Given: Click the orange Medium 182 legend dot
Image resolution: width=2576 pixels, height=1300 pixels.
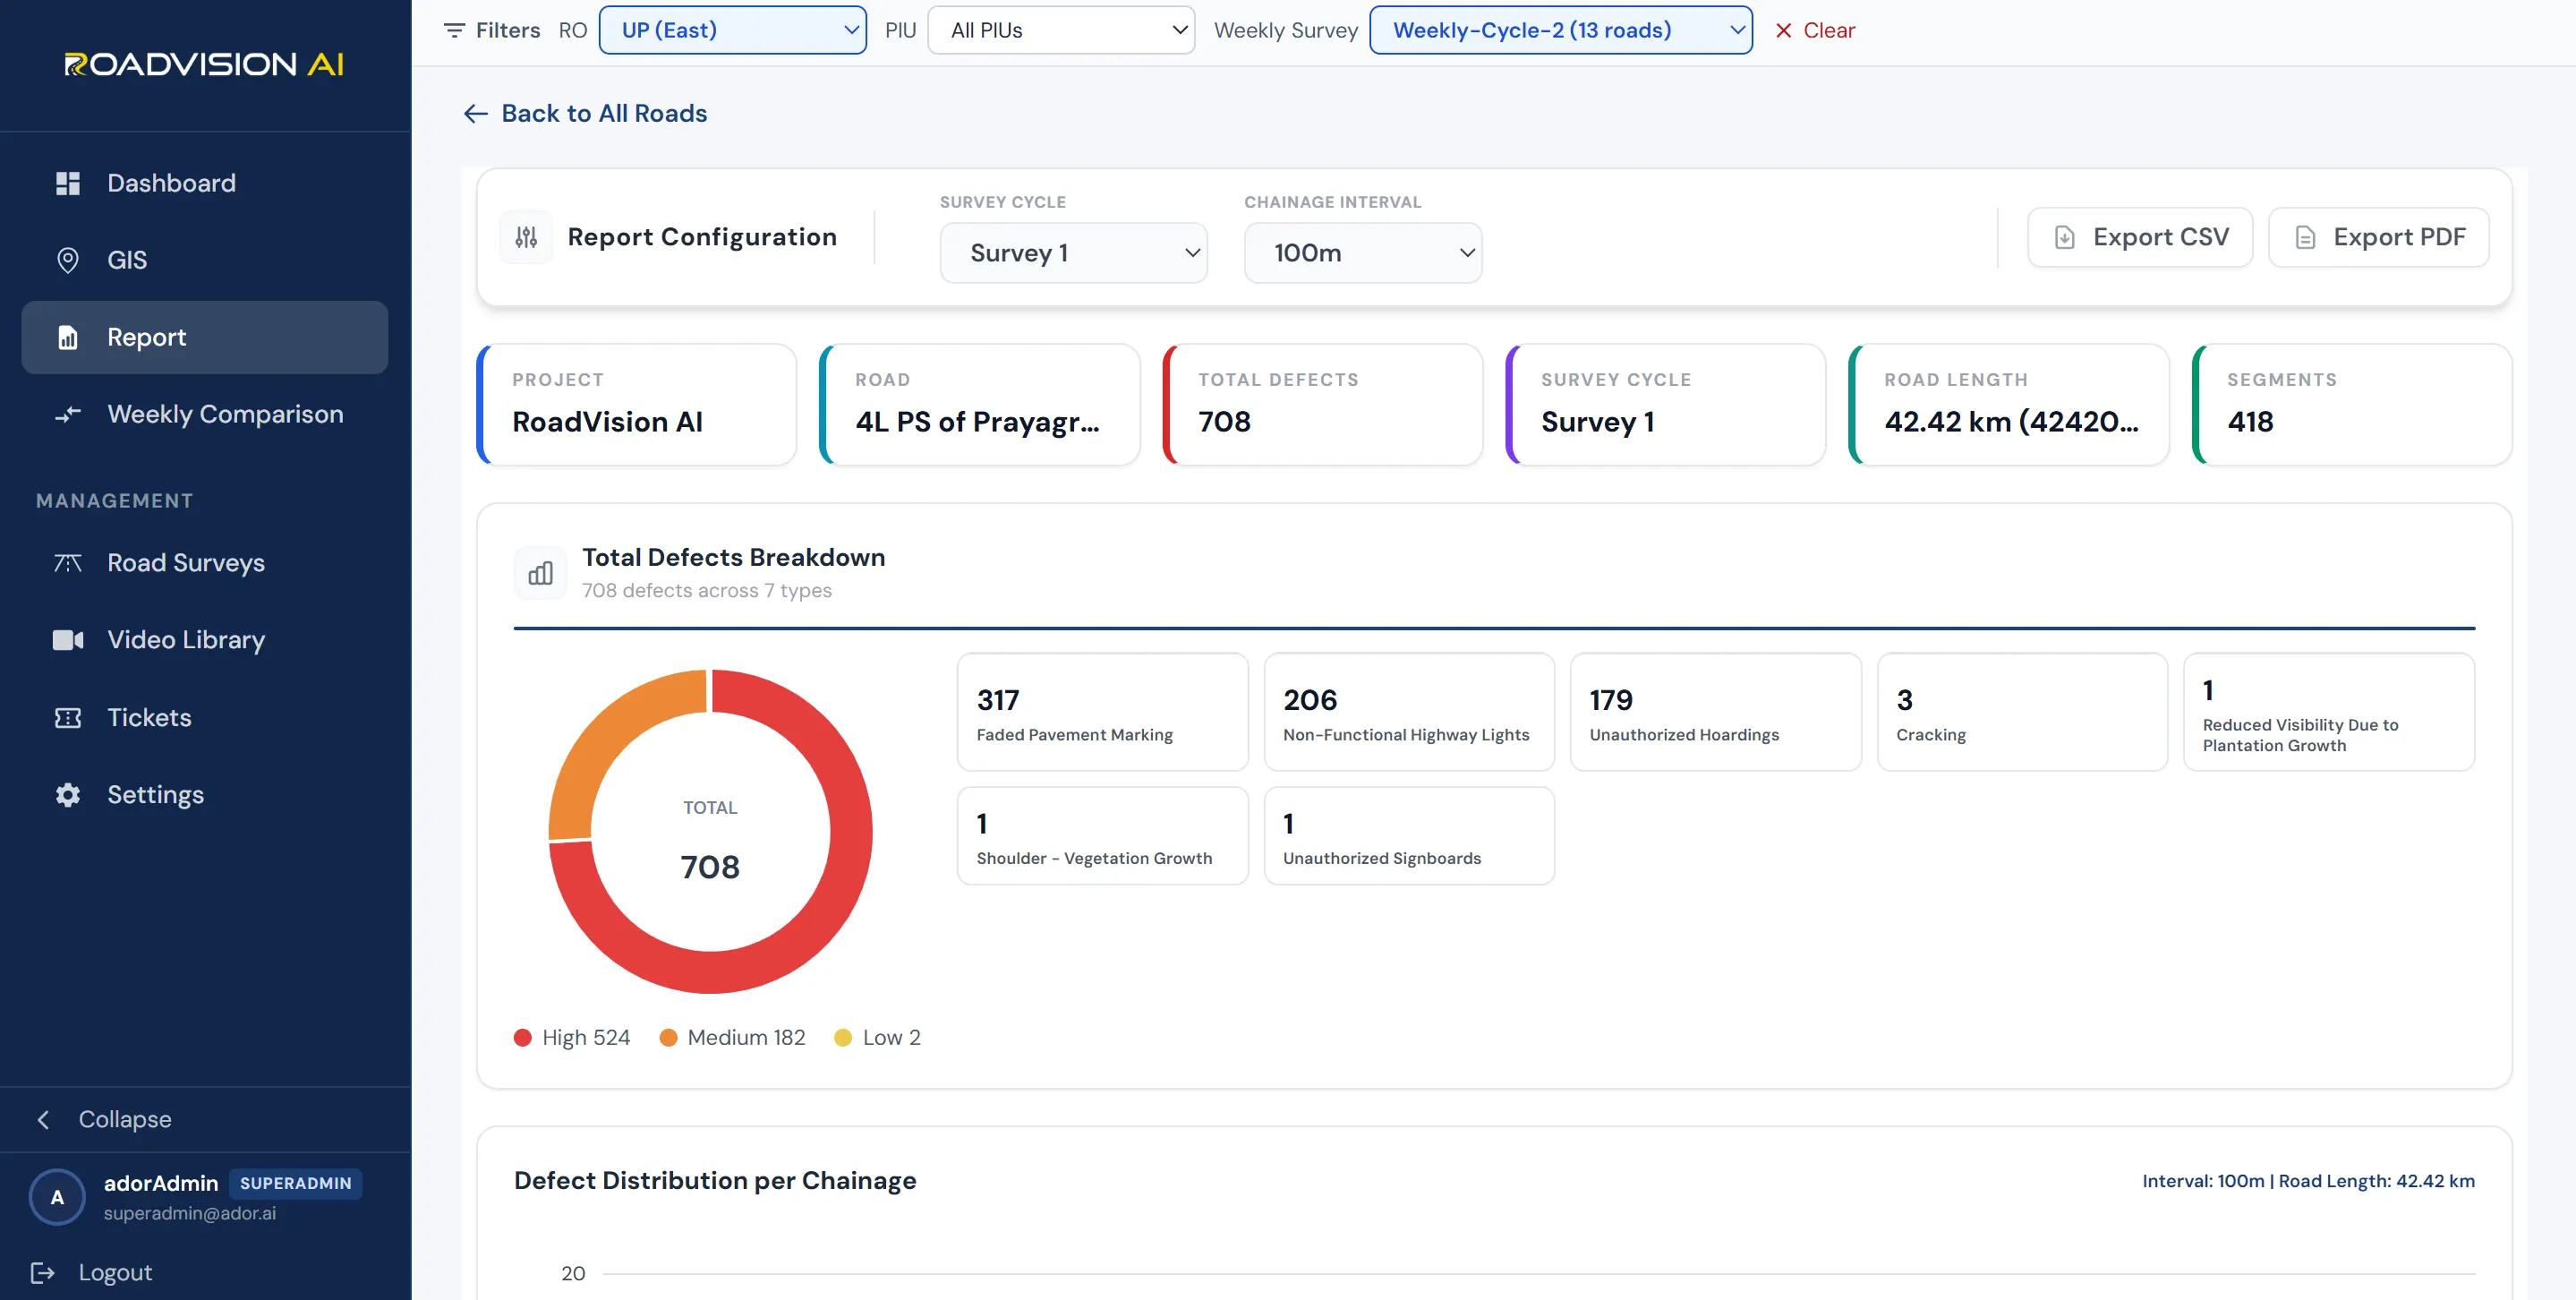Looking at the screenshot, I should click(x=668, y=1038).
